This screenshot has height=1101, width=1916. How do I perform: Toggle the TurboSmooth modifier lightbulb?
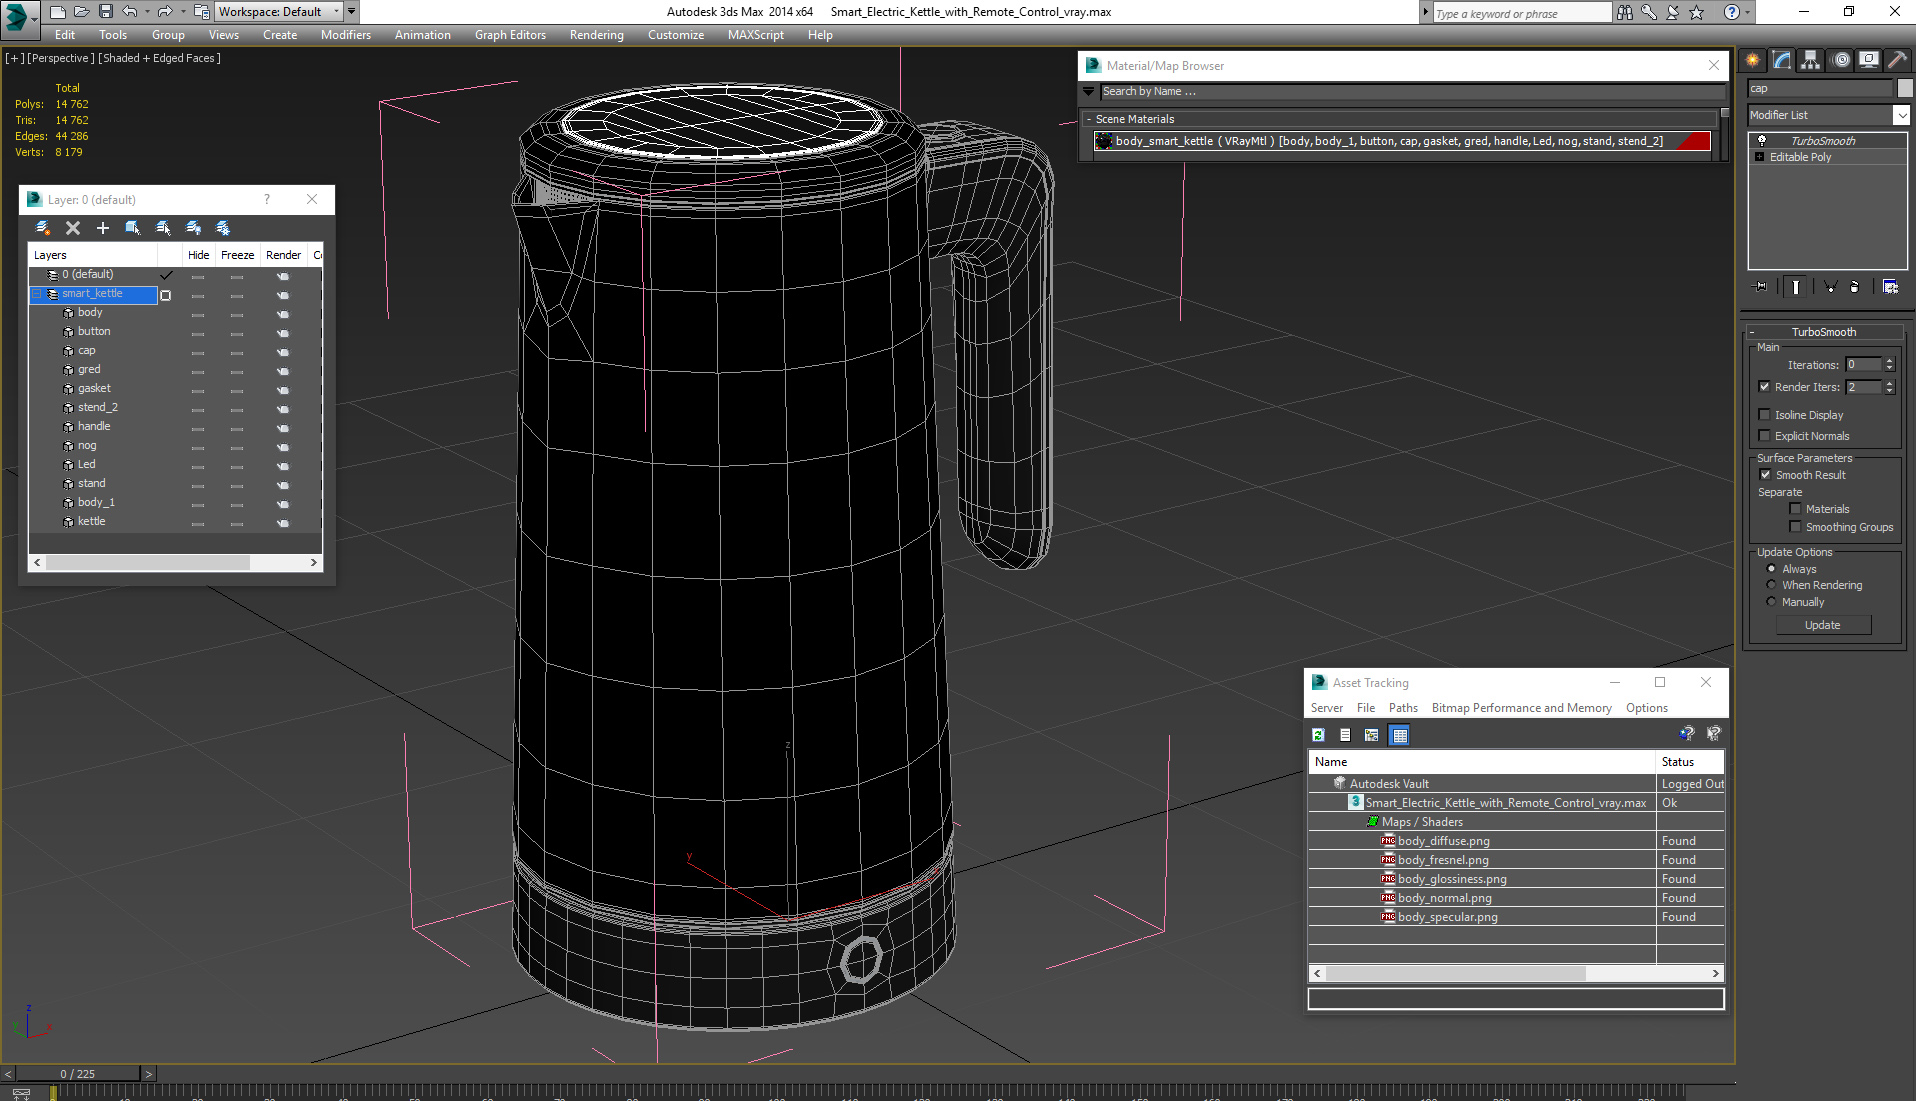[1762, 141]
